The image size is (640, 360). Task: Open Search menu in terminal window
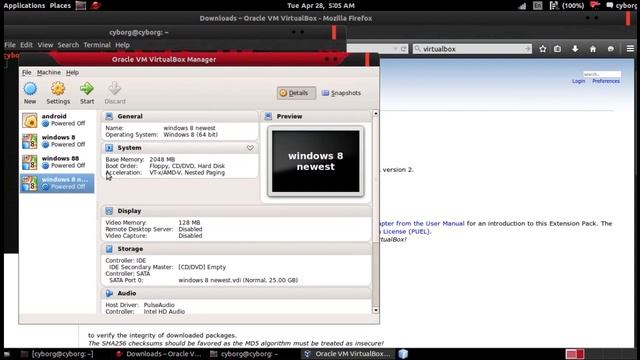tap(68, 45)
